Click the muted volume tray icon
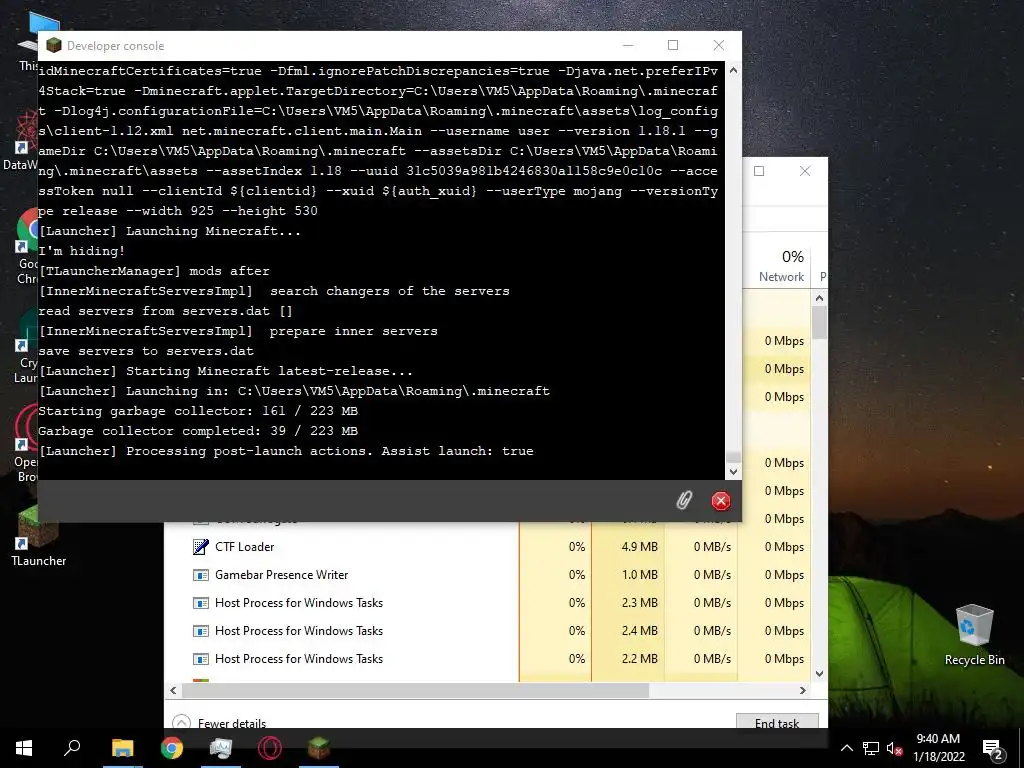This screenshot has width=1024, height=768. (894, 748)
